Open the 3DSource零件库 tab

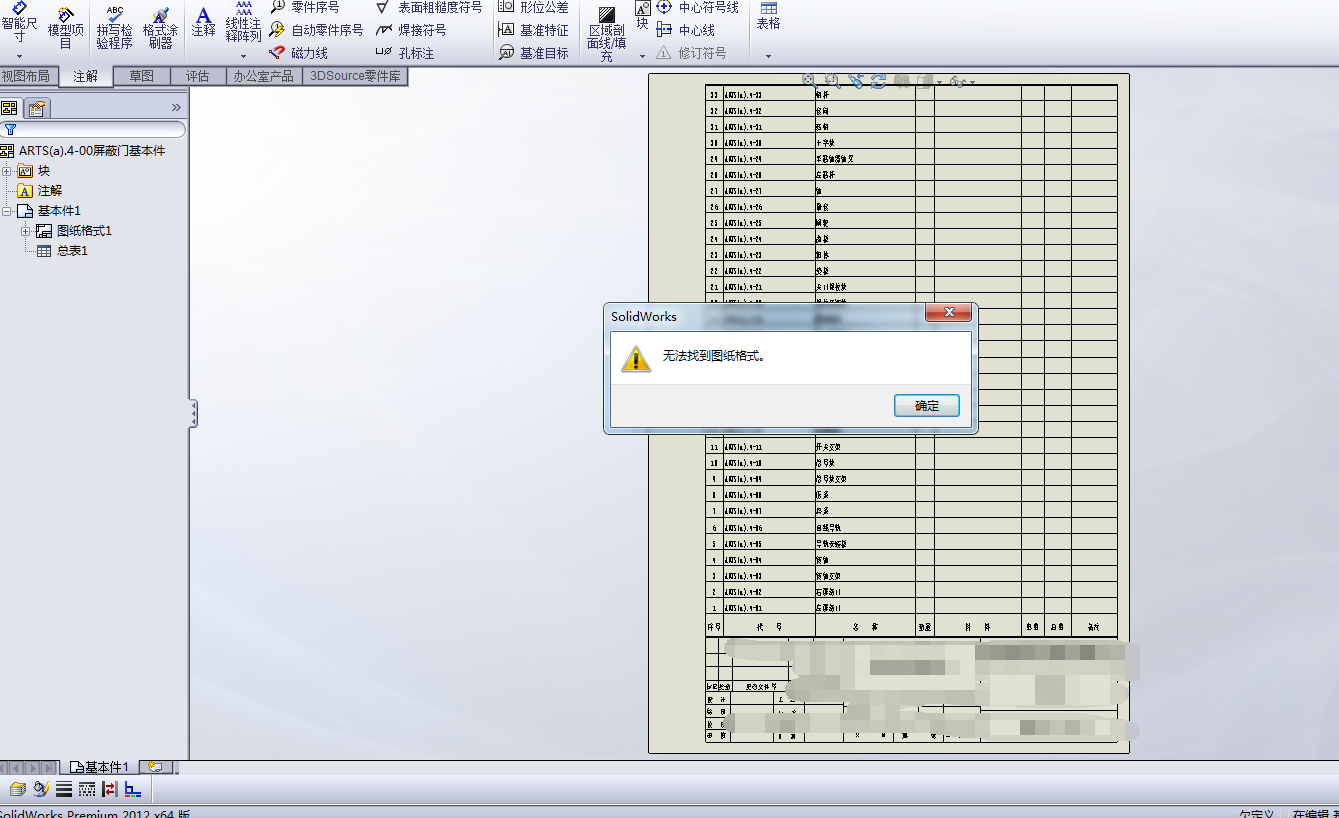point(355,76)
